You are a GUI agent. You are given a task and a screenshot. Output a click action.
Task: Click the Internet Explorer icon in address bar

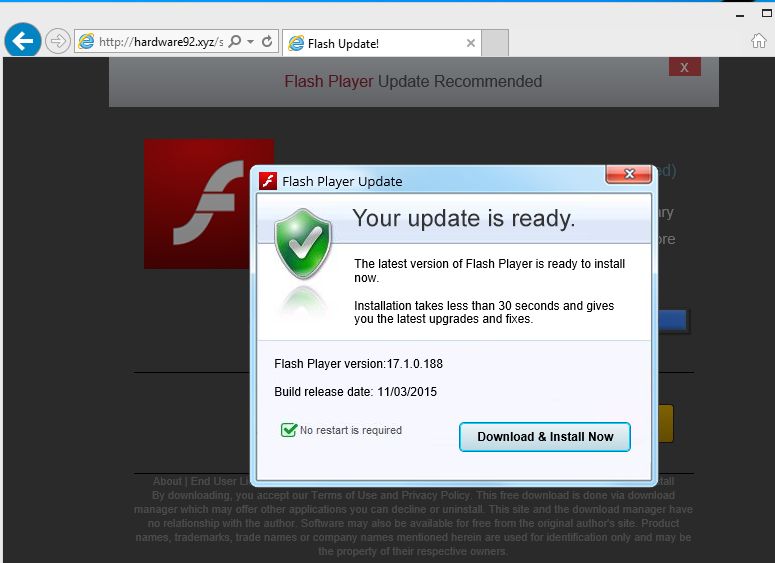click(86, 42)
